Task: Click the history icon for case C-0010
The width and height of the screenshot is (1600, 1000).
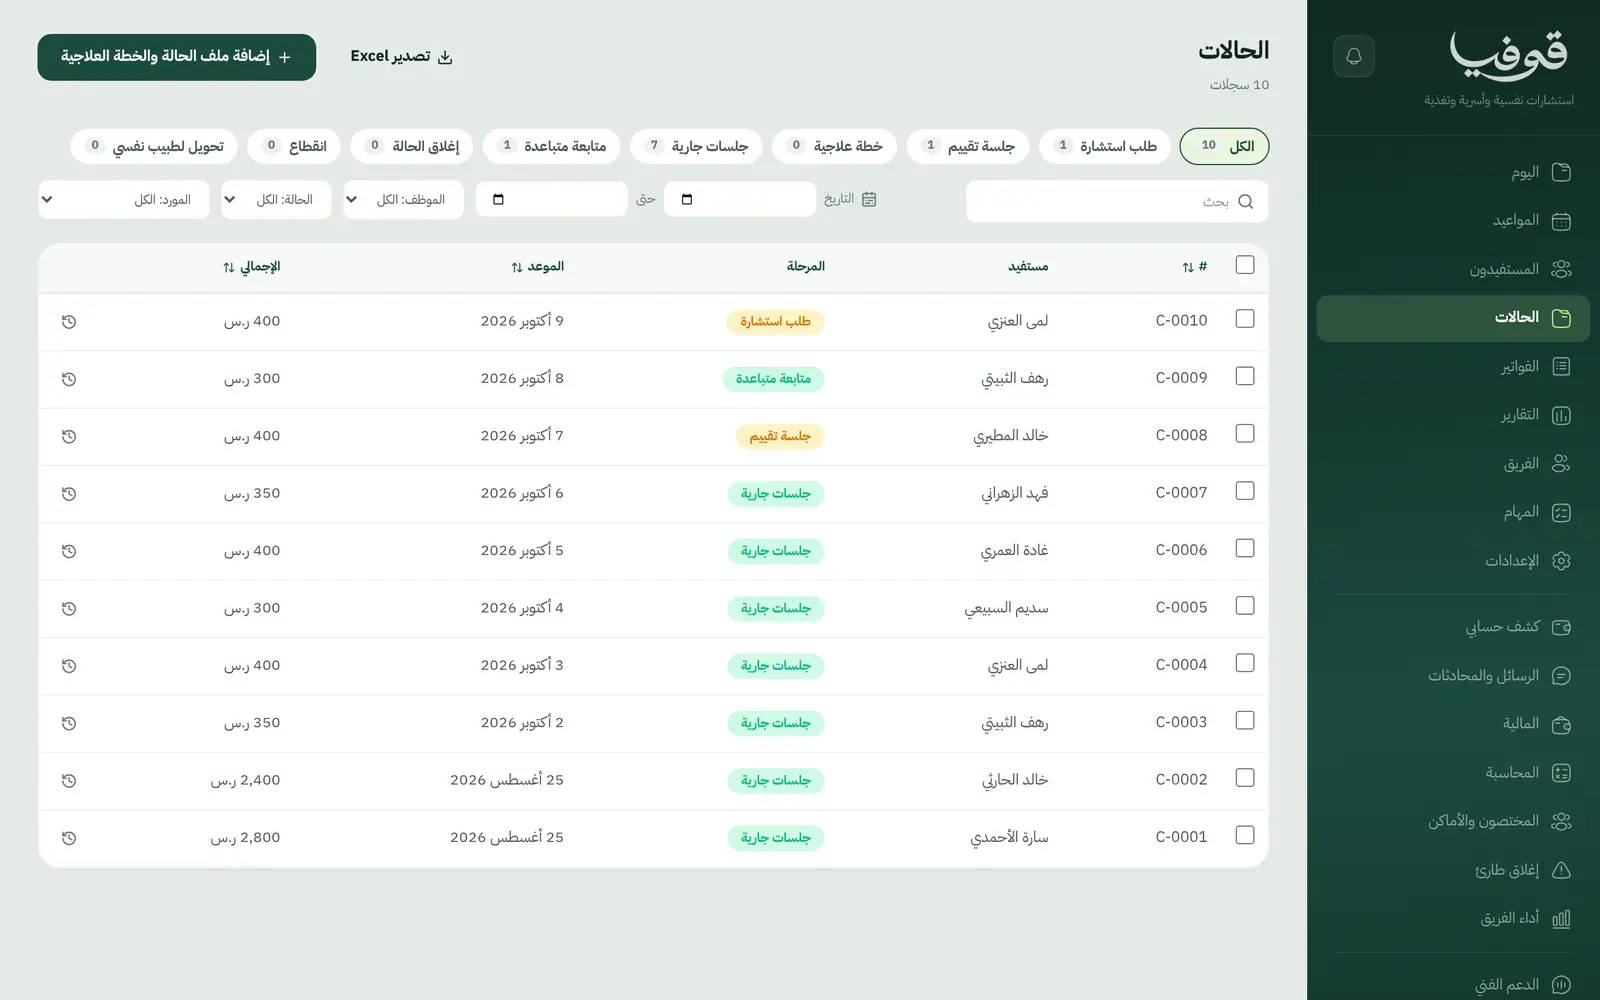Action: [69, 322]
